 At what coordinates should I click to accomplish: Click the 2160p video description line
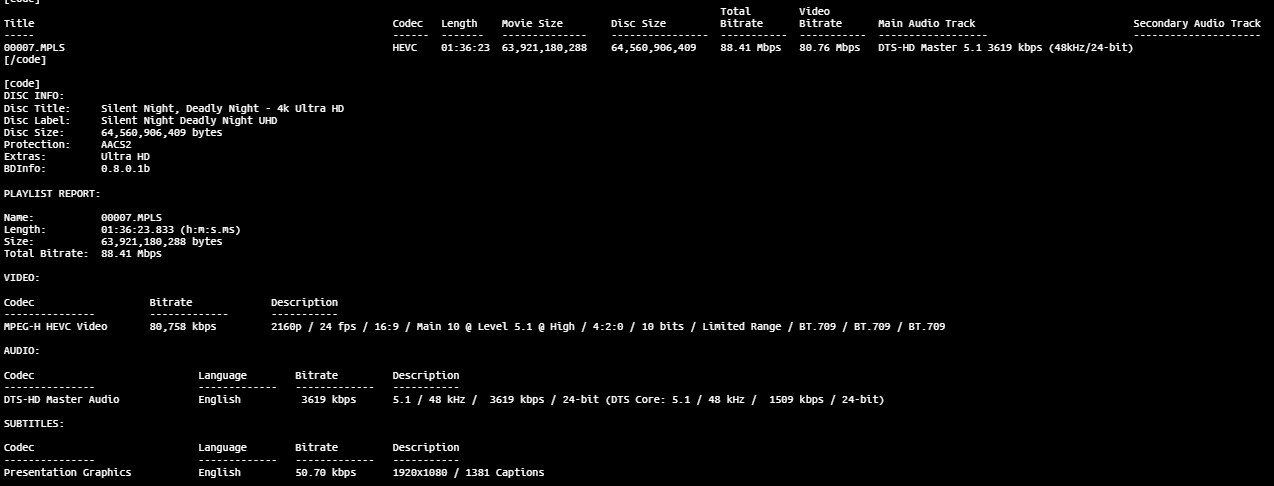[607, 326]
